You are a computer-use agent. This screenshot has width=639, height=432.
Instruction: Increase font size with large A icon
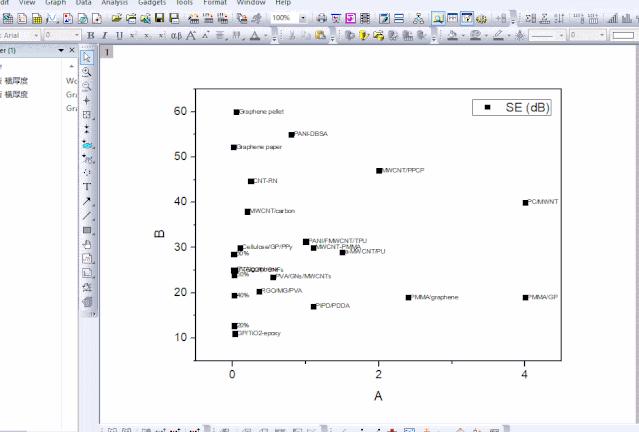pos(191,35)
